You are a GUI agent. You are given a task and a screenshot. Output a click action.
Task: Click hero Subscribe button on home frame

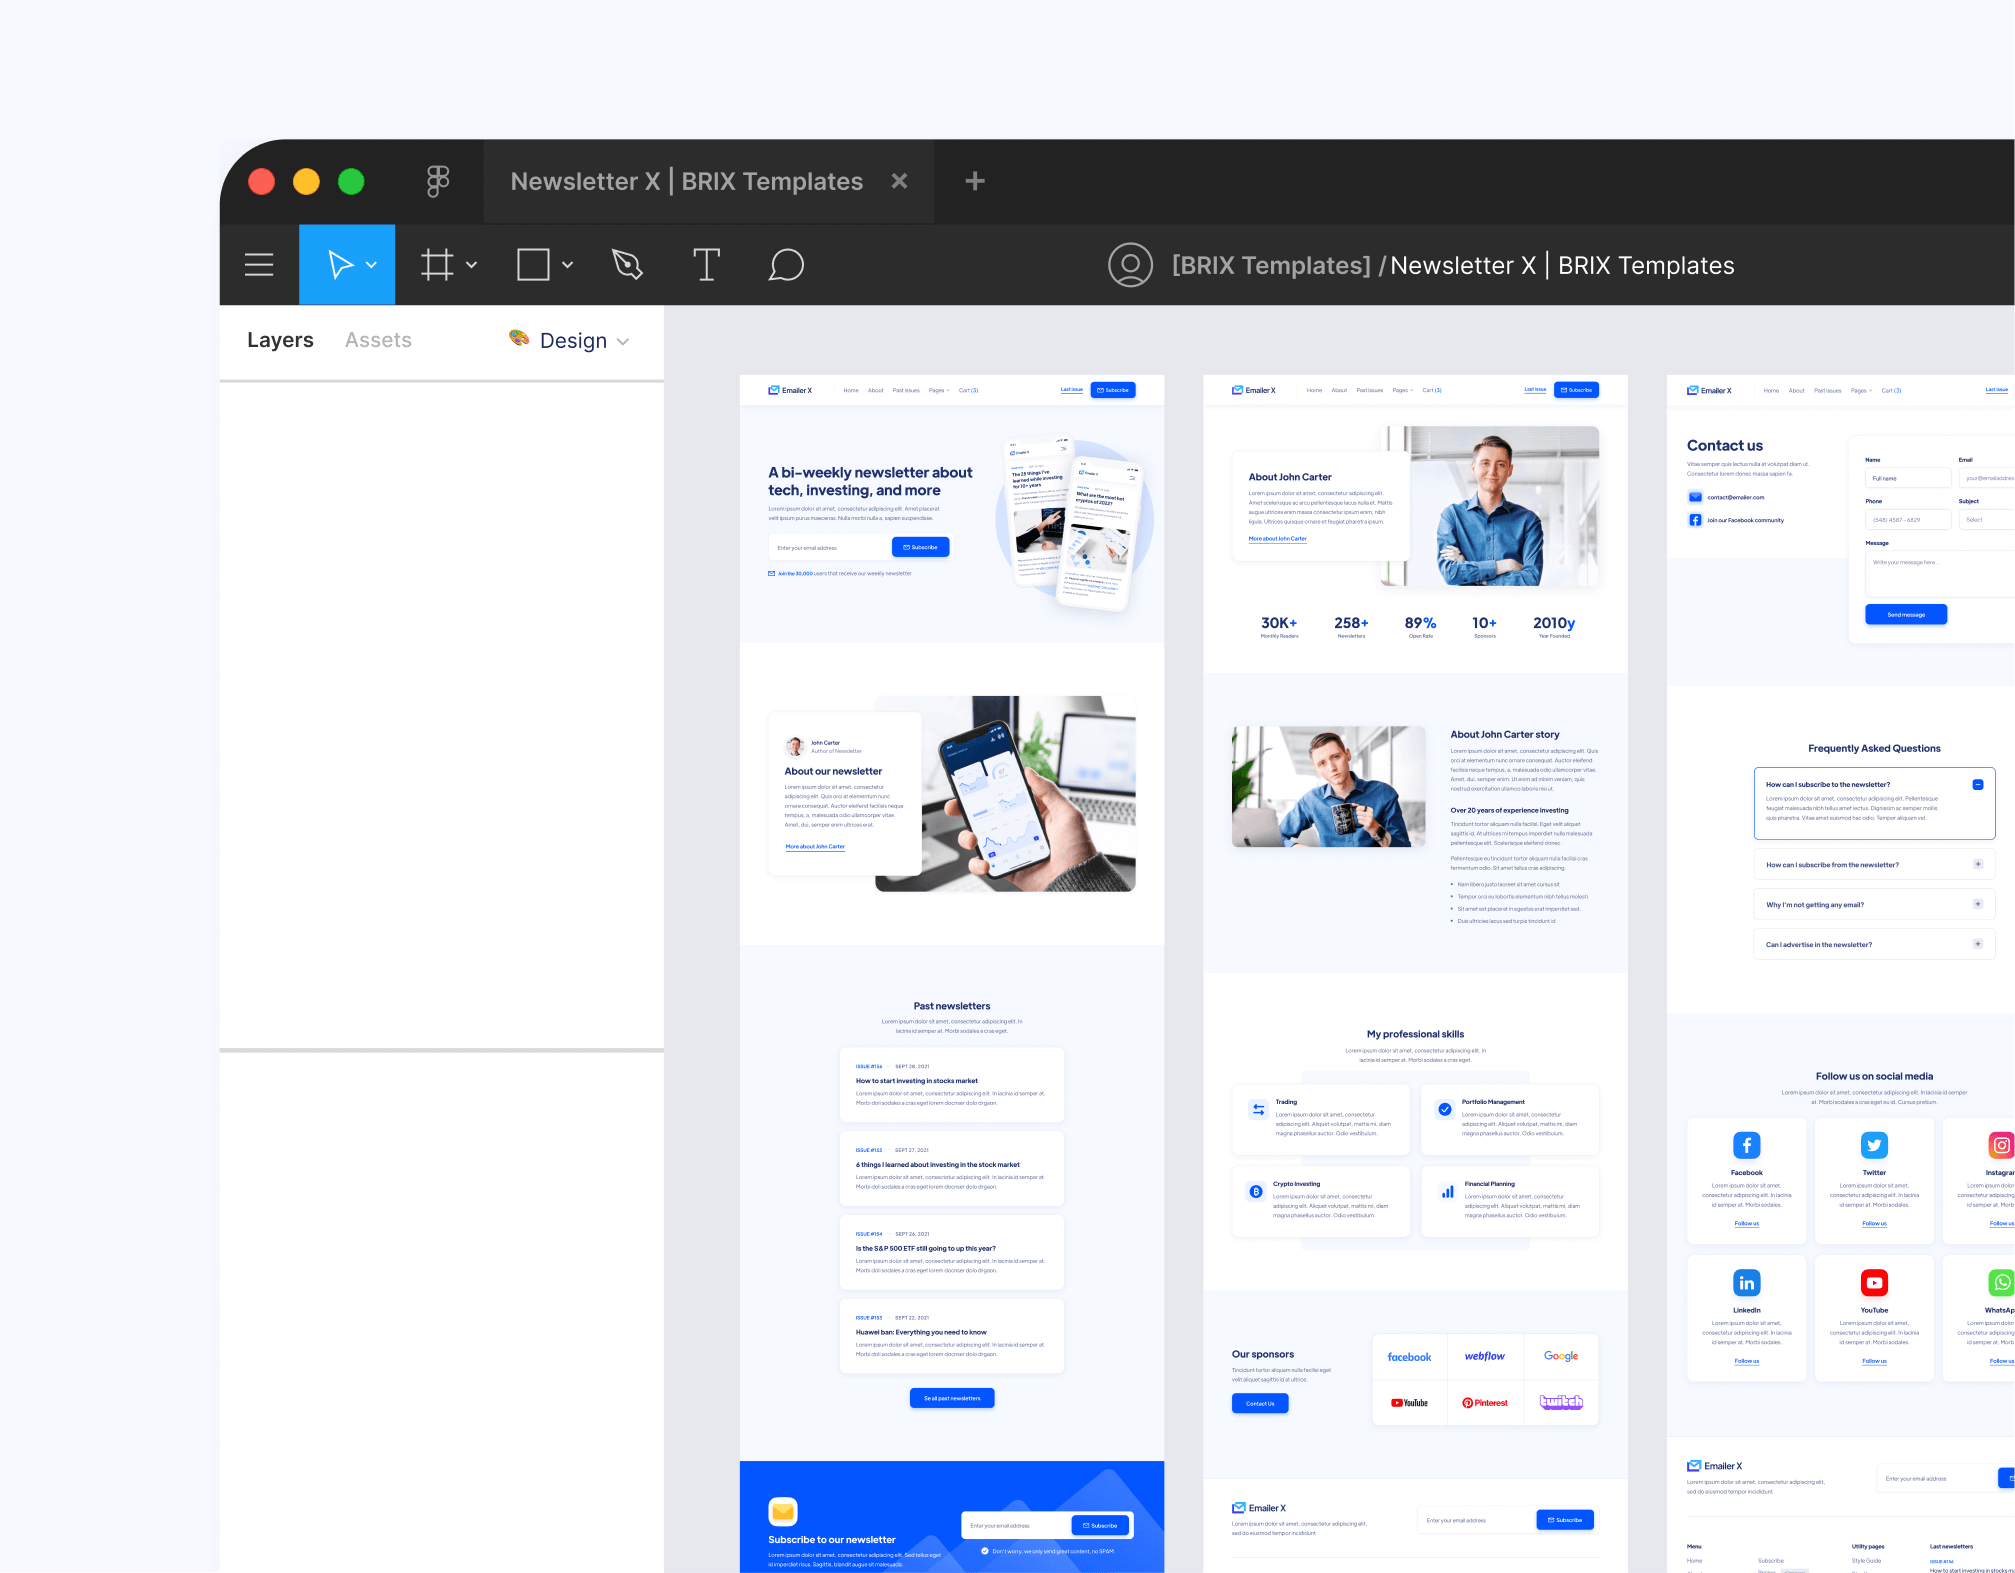tap(920, 547)
